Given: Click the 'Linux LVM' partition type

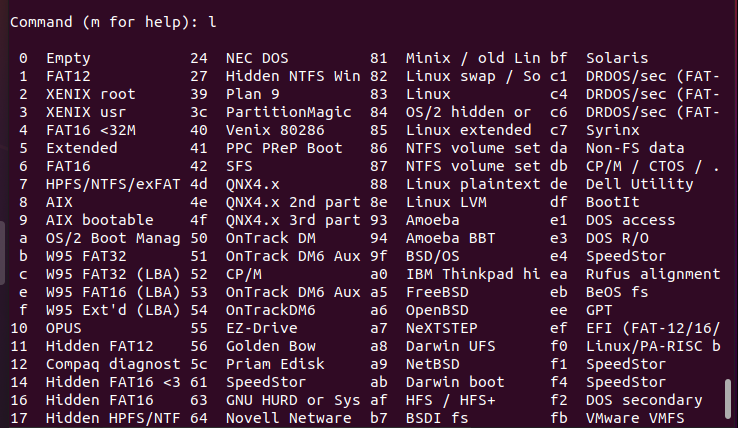Looking at the screenshot, I should 446,202.
